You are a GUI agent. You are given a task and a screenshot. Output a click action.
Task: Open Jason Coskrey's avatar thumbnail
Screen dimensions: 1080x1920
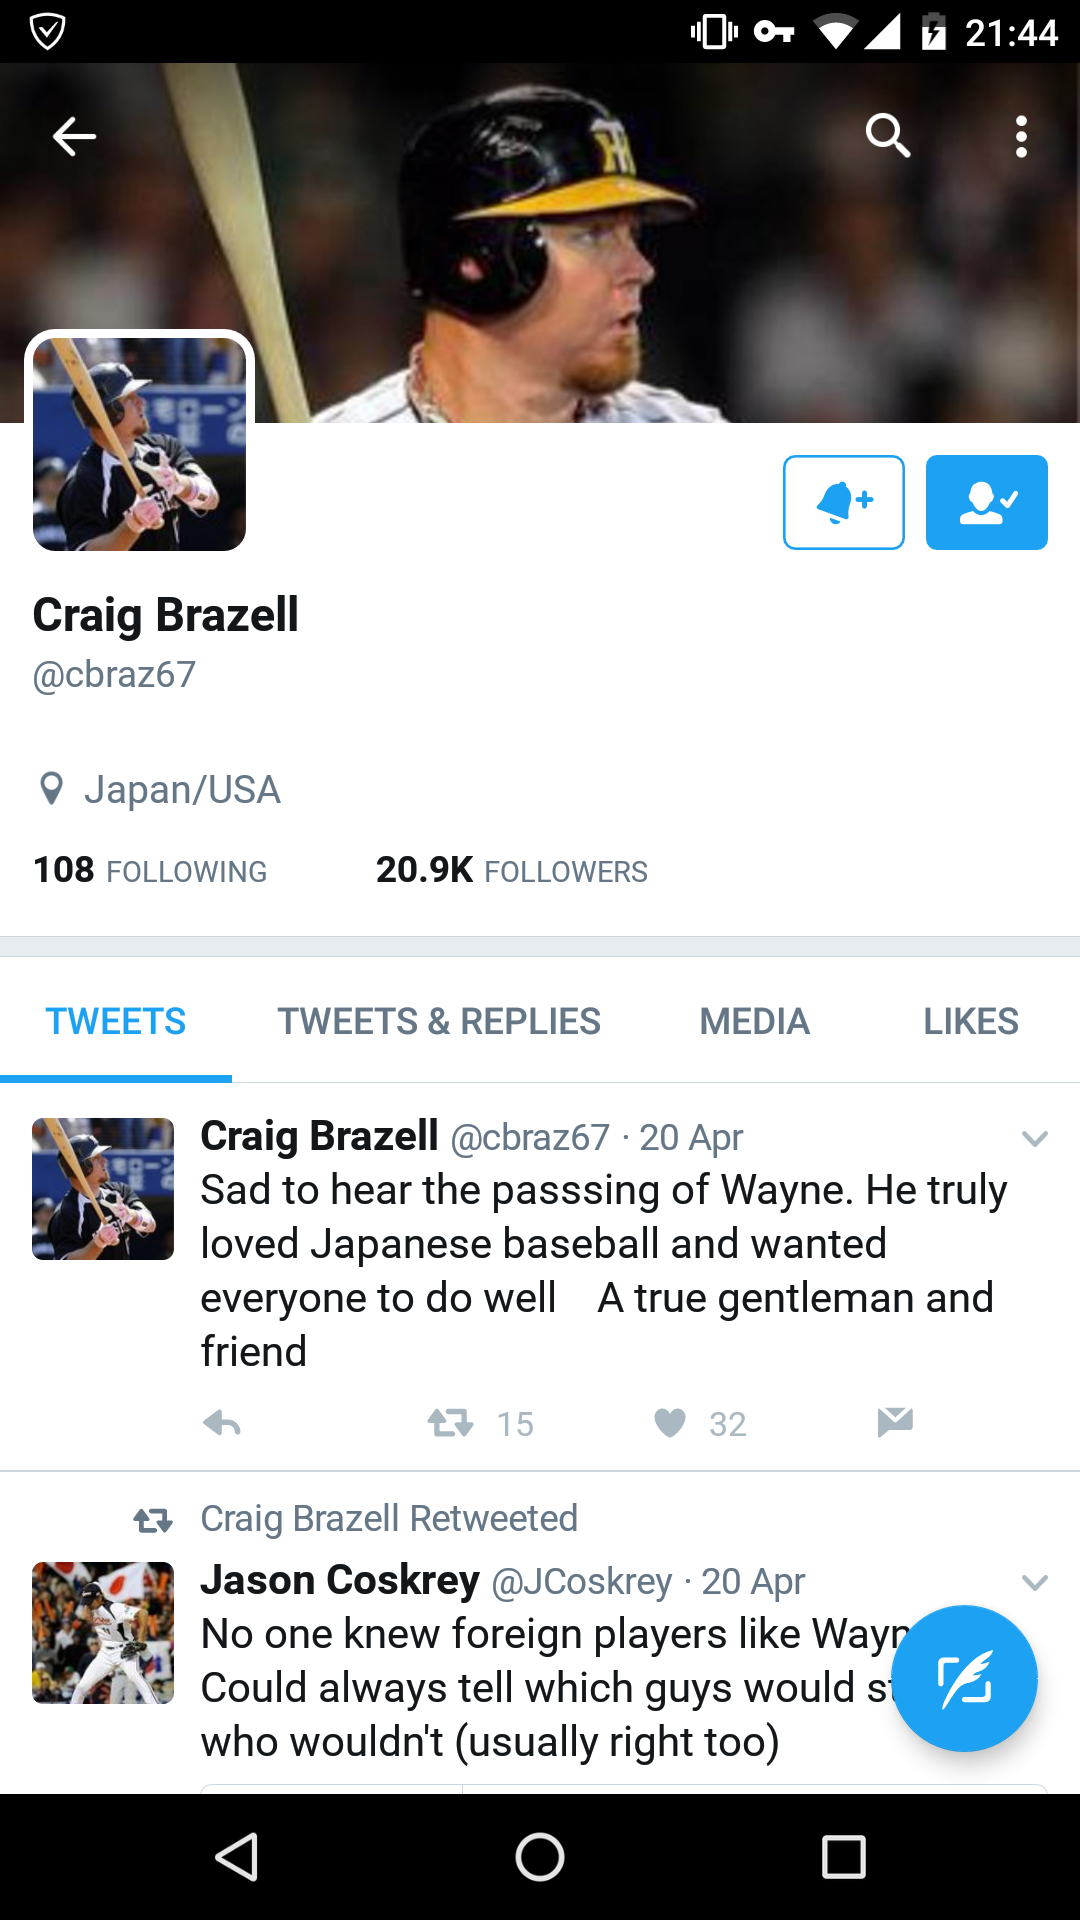(103, 1633)
